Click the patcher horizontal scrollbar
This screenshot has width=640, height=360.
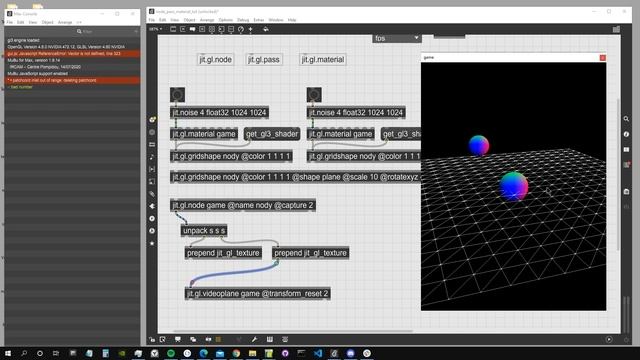click(293, 331)
